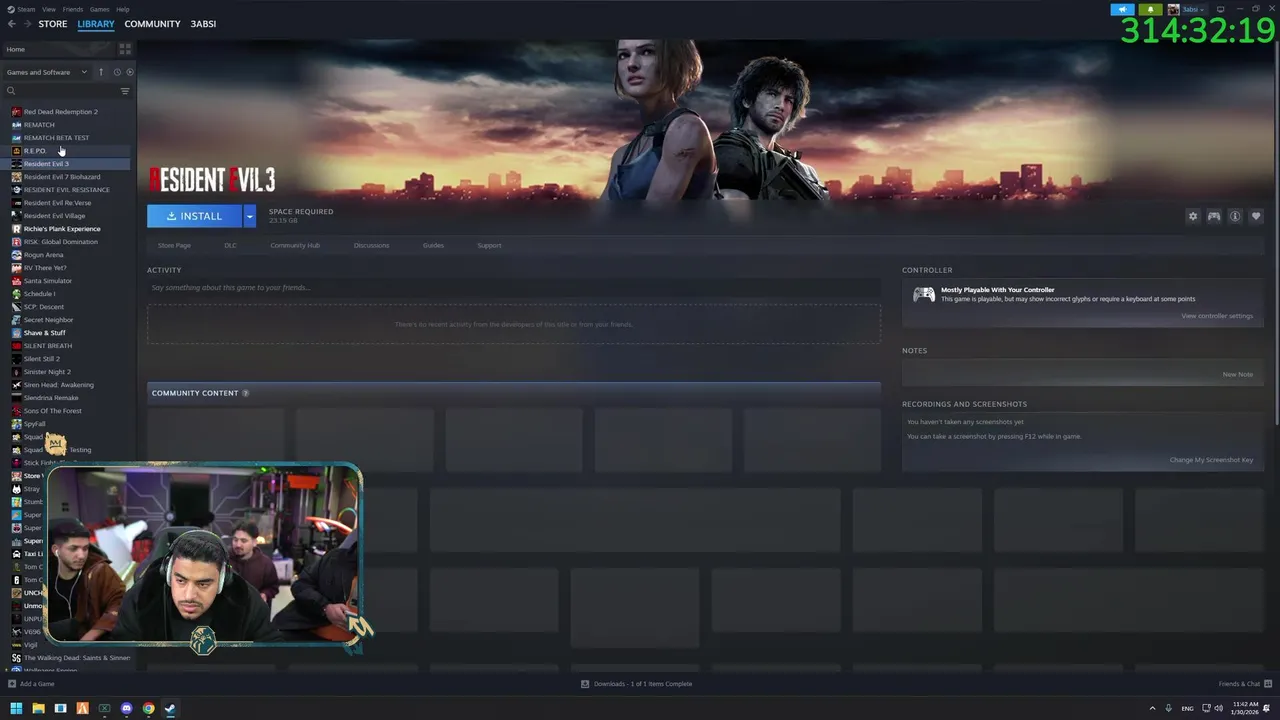Open the Windows Start menu
Viewport: 1280px width, 720px height.
coord(16,709)
